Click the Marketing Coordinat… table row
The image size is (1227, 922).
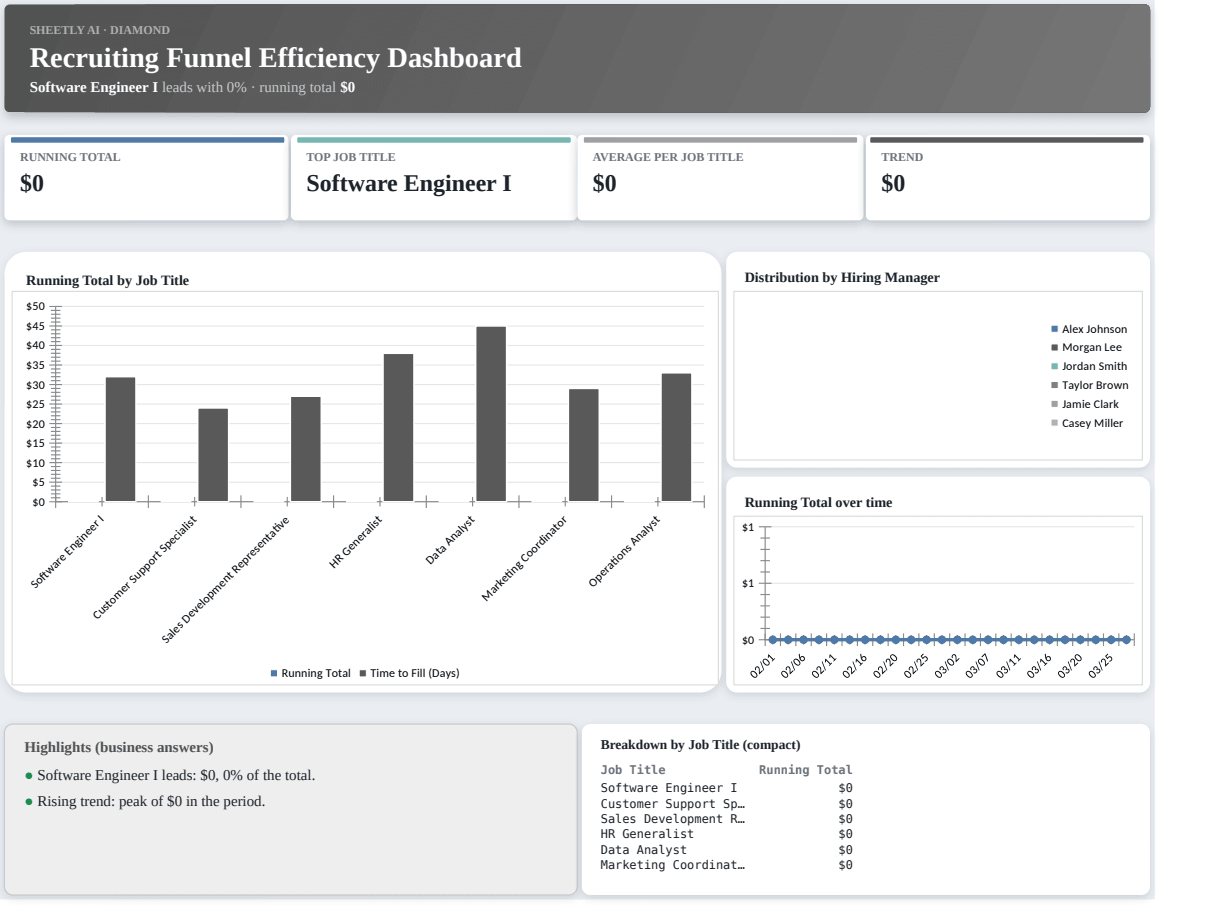726,865
